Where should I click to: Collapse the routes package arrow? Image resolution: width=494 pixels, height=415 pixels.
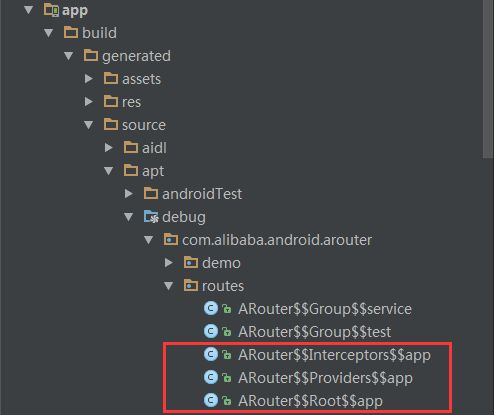click(169, 286)
